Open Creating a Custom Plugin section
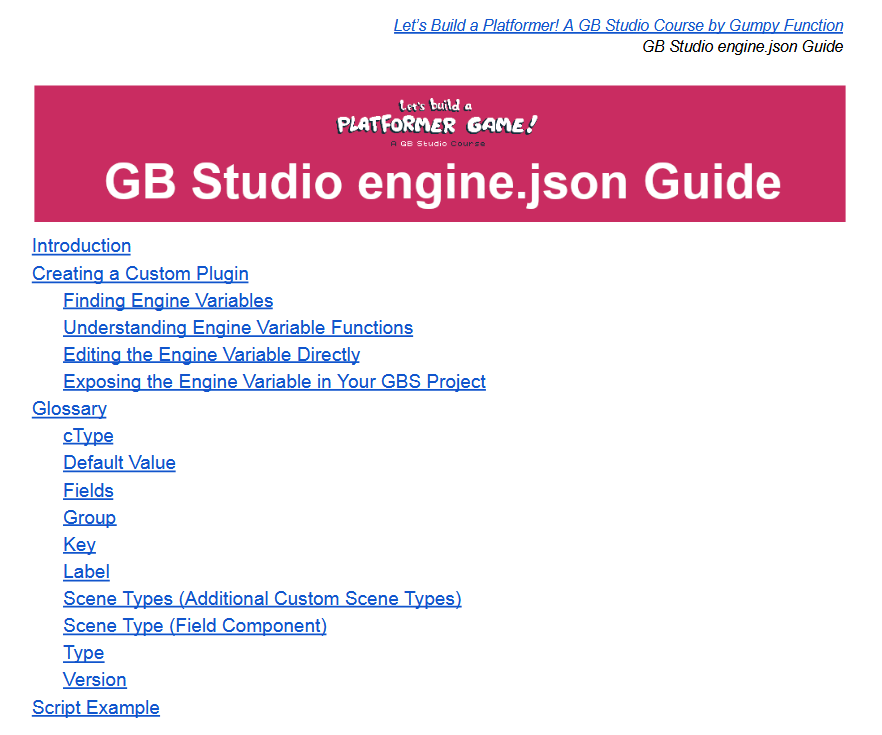The height and width of the screenshot is (735, 882). click(x=140, y=273)
